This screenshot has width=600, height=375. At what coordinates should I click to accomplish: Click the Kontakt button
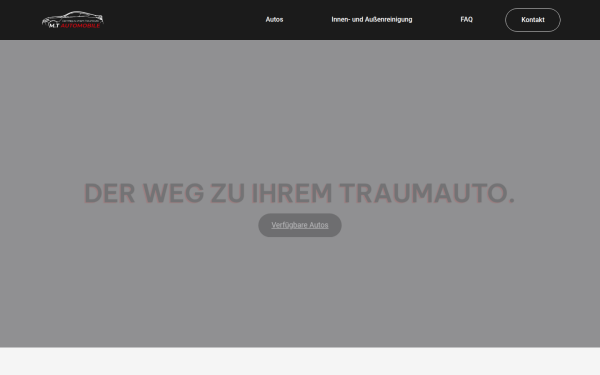533,20
